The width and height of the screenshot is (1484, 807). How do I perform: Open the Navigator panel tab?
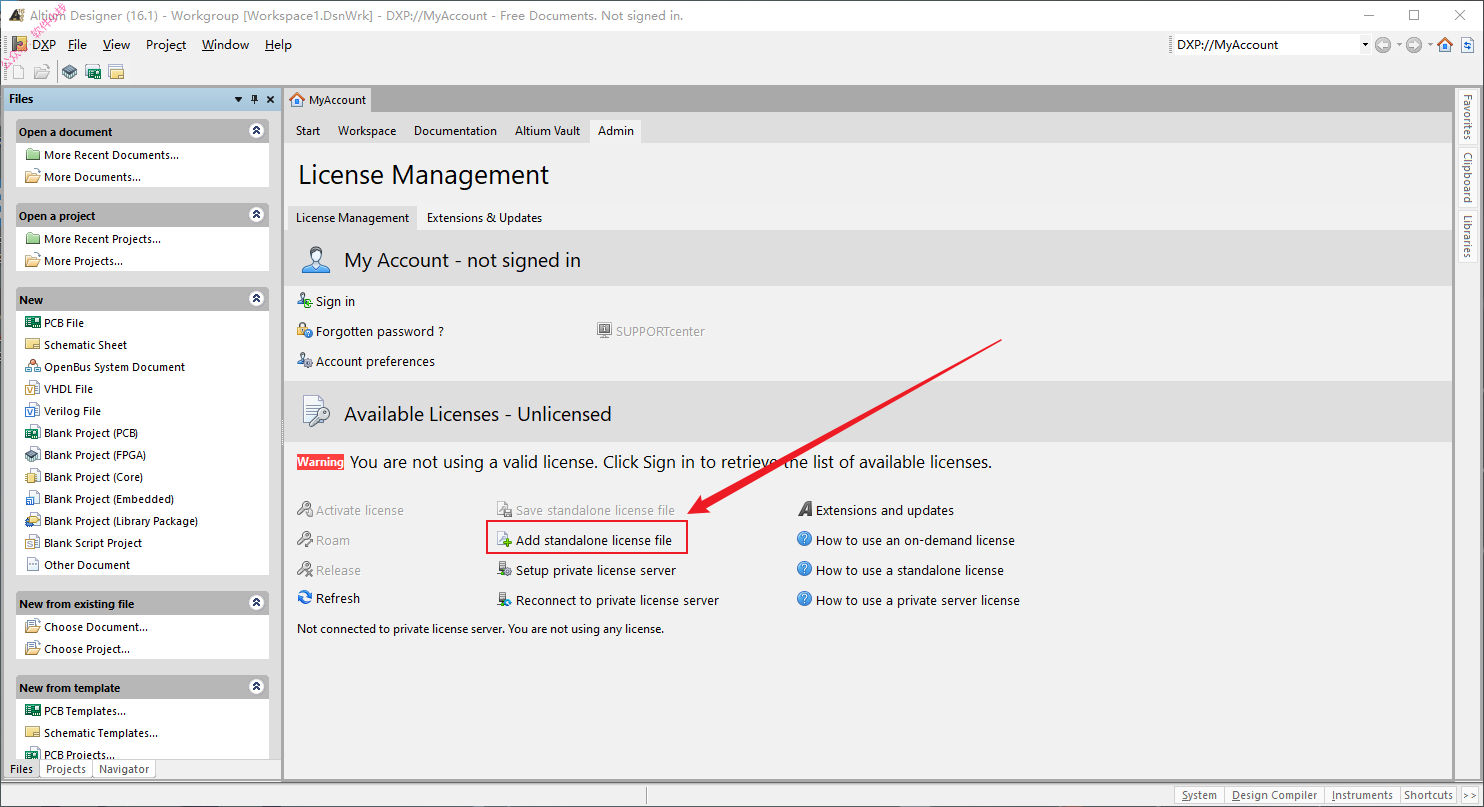[124, 769]
